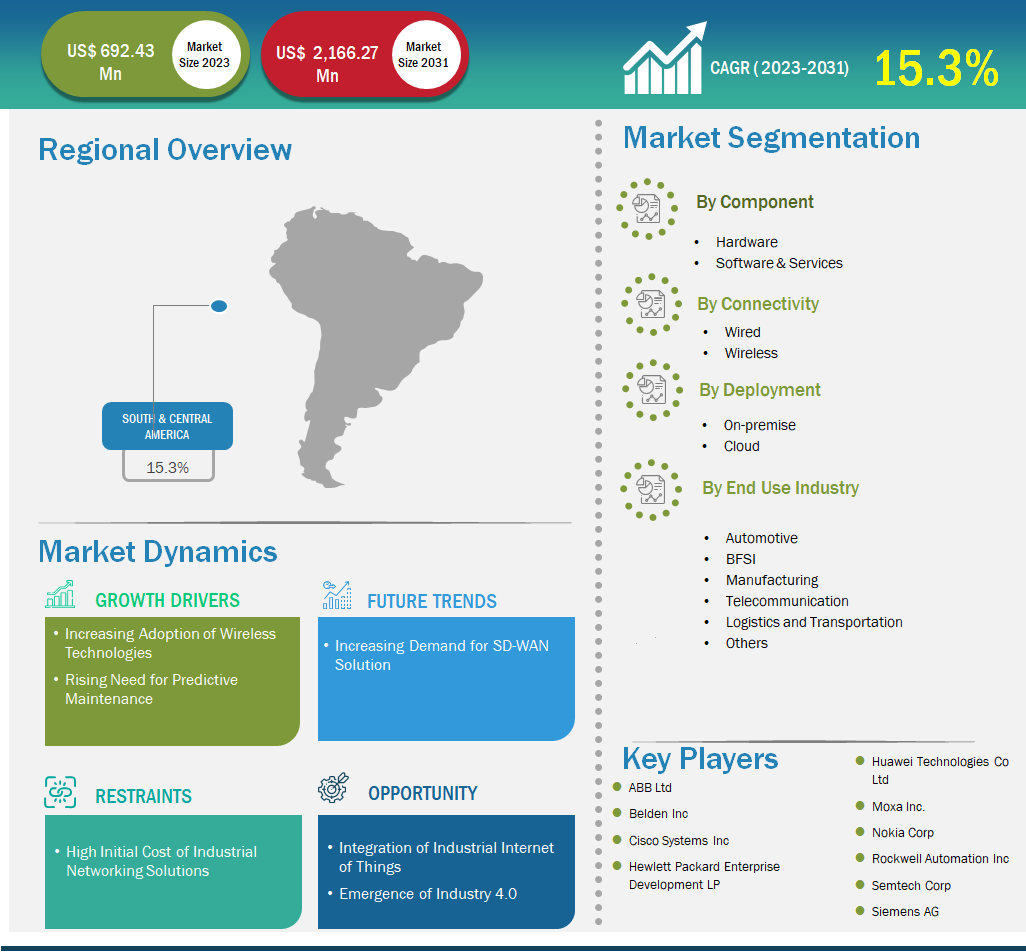Screen dimensions: 1026x952
Task: Open the Regional Overview heading
Action: (x=165, y=150)
